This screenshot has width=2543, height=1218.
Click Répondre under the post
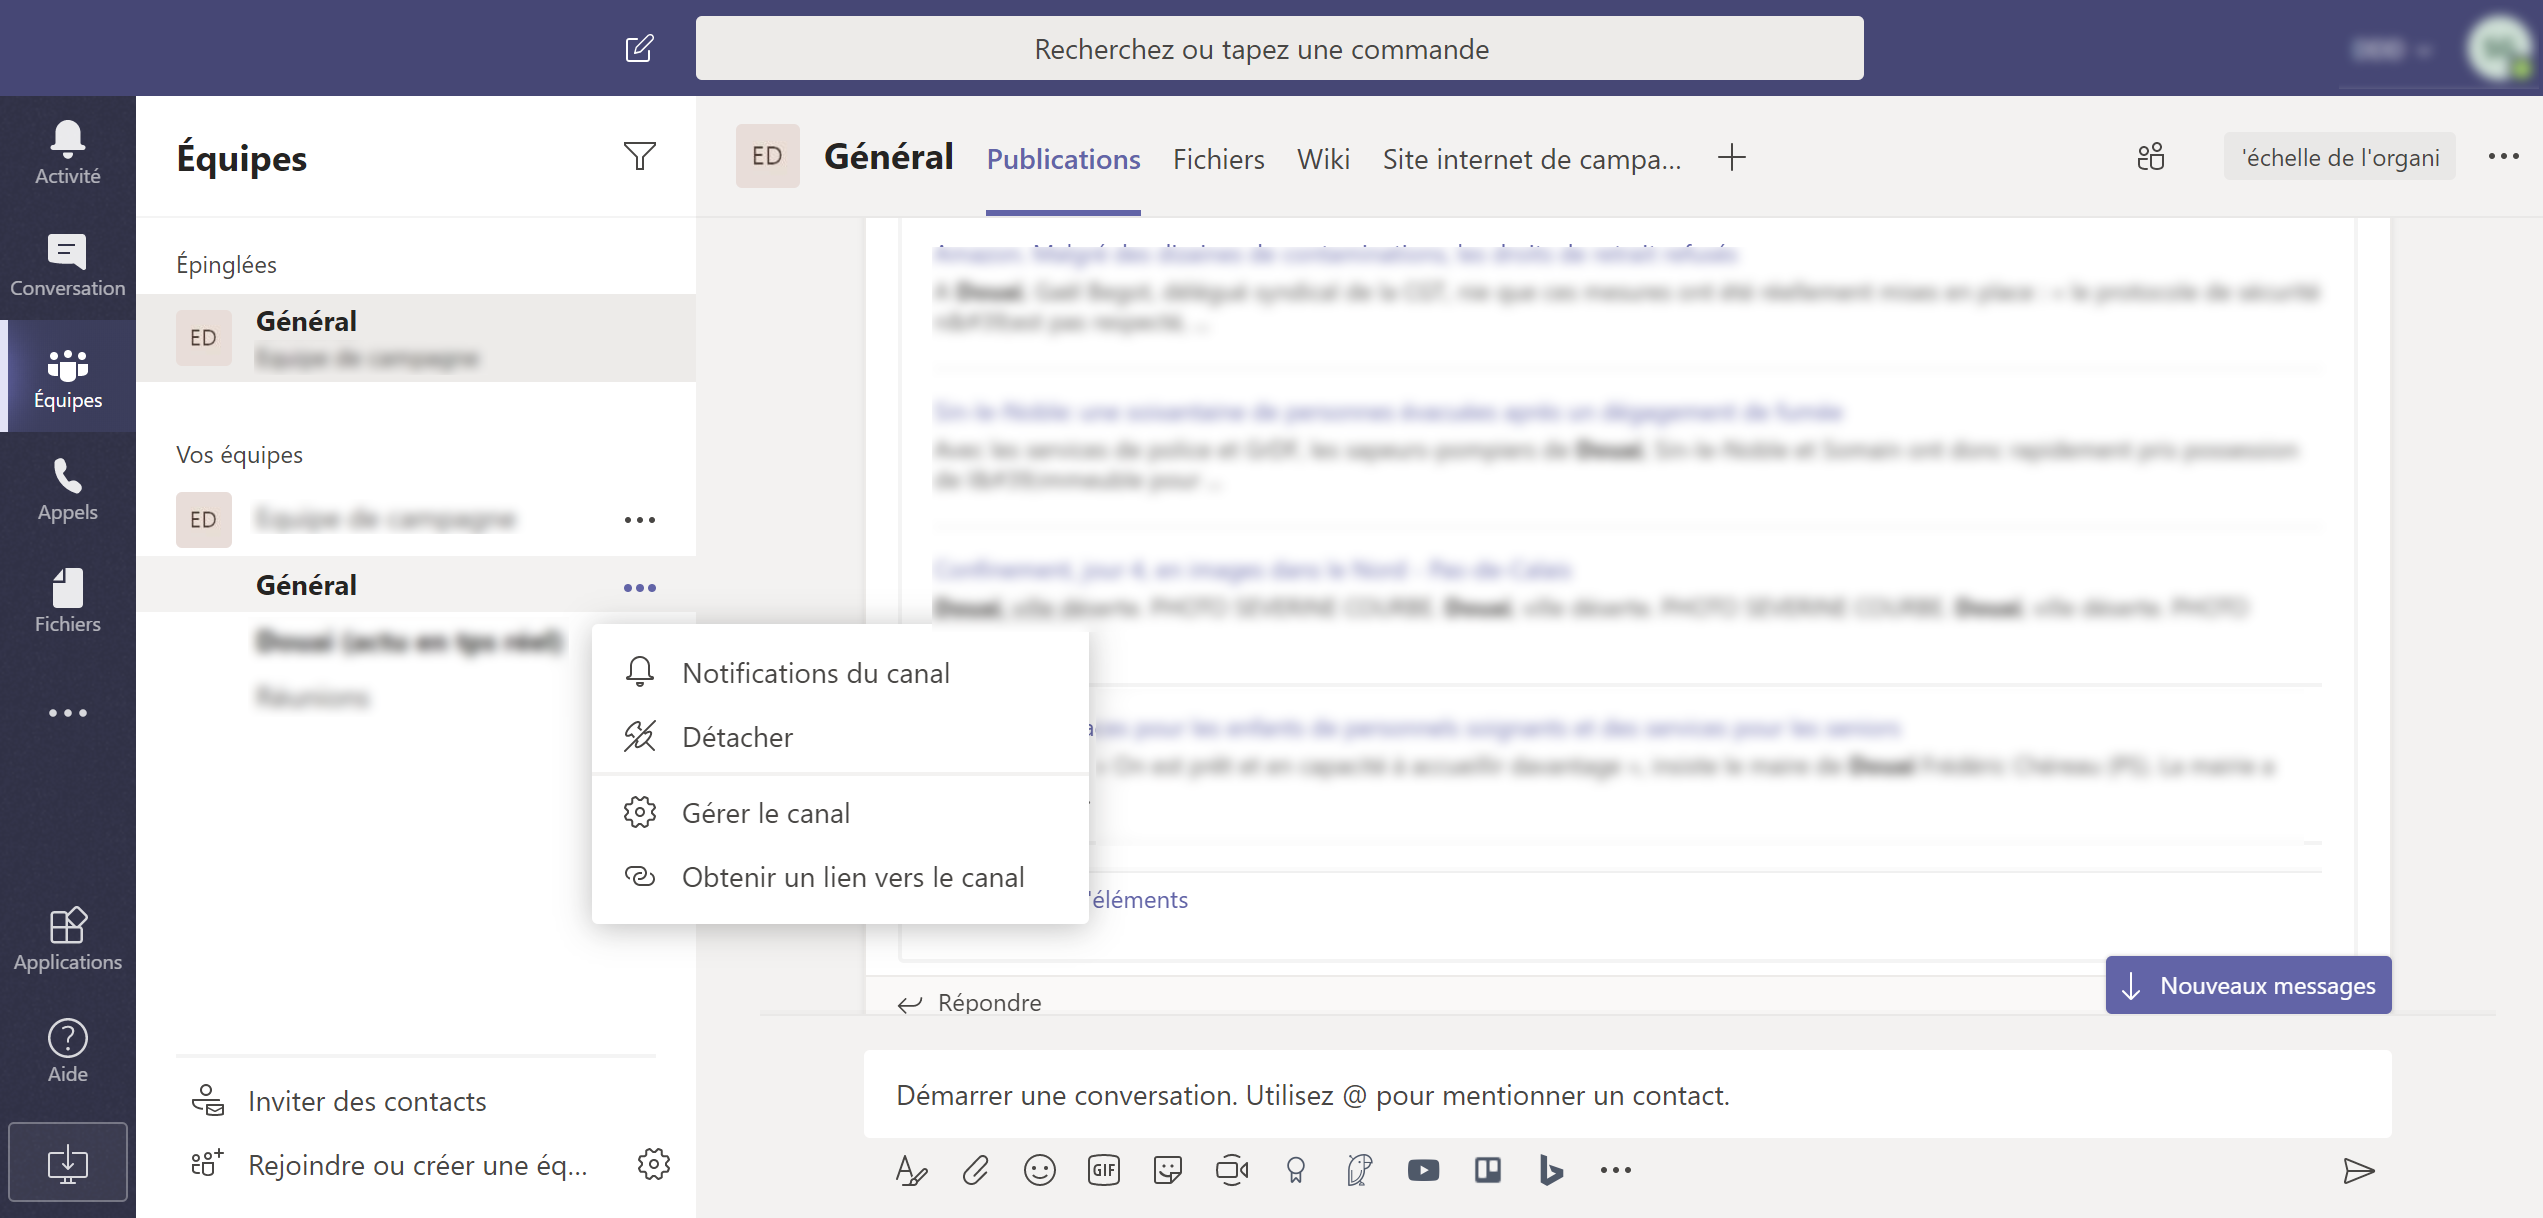(x=969, y=1002)
